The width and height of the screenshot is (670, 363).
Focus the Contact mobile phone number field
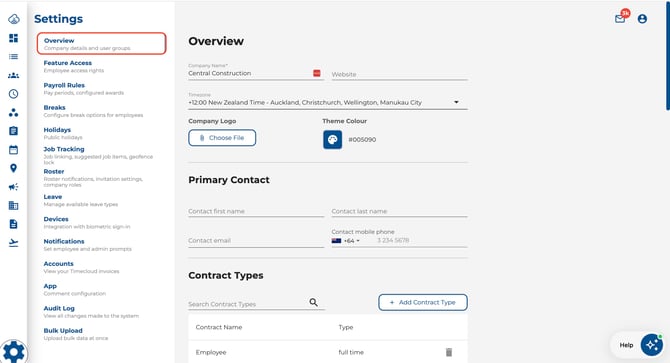(421, 240)
